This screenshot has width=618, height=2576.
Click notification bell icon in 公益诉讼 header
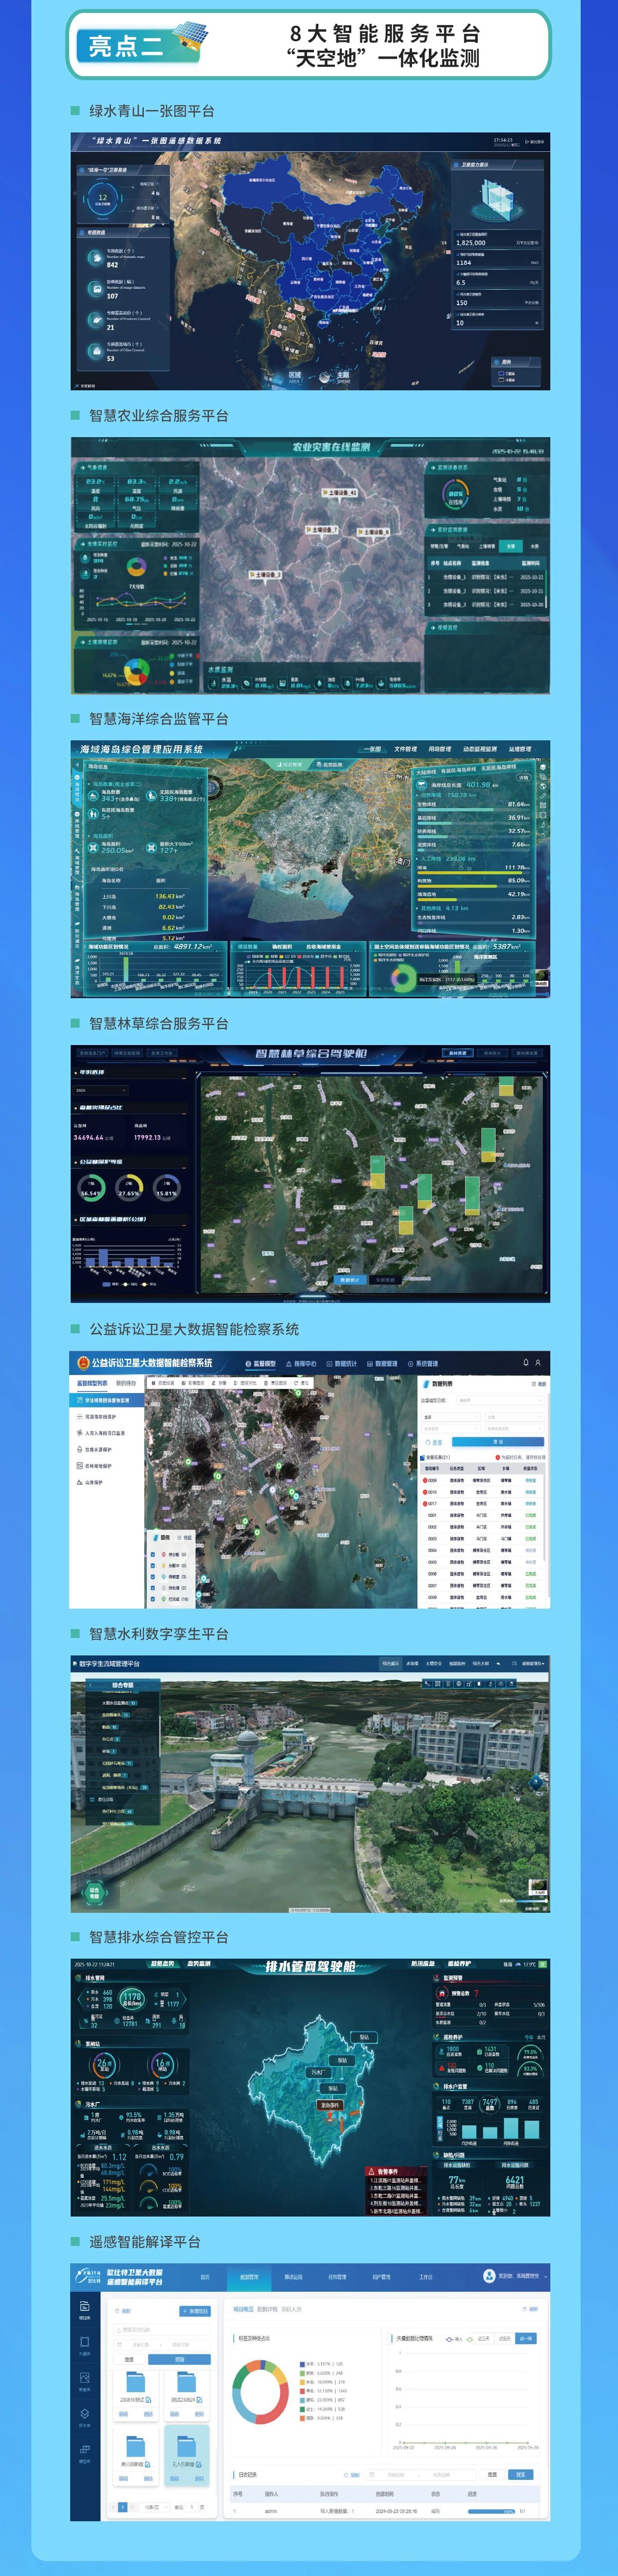pyautogui.click(x=526, y=1363)
